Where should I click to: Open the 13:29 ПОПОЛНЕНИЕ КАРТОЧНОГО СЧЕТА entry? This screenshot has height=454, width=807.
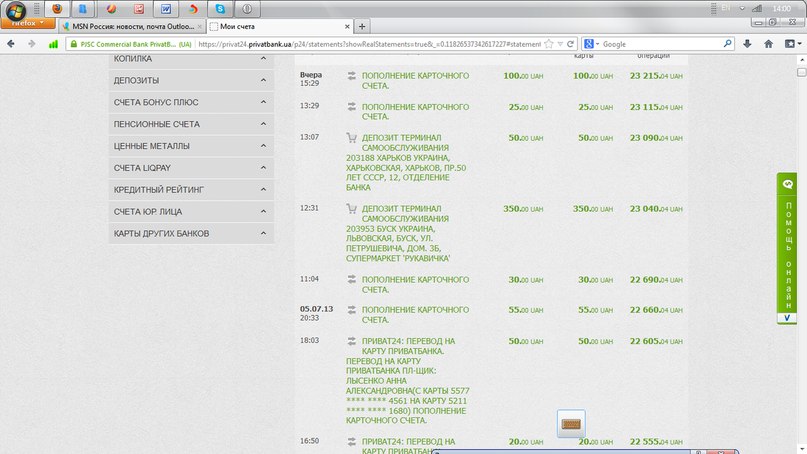(x=415, y=112)
